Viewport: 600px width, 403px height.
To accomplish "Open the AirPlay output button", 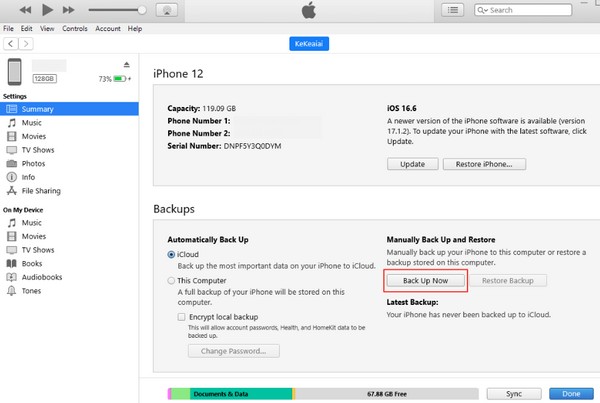I will (x=167, y=10).
